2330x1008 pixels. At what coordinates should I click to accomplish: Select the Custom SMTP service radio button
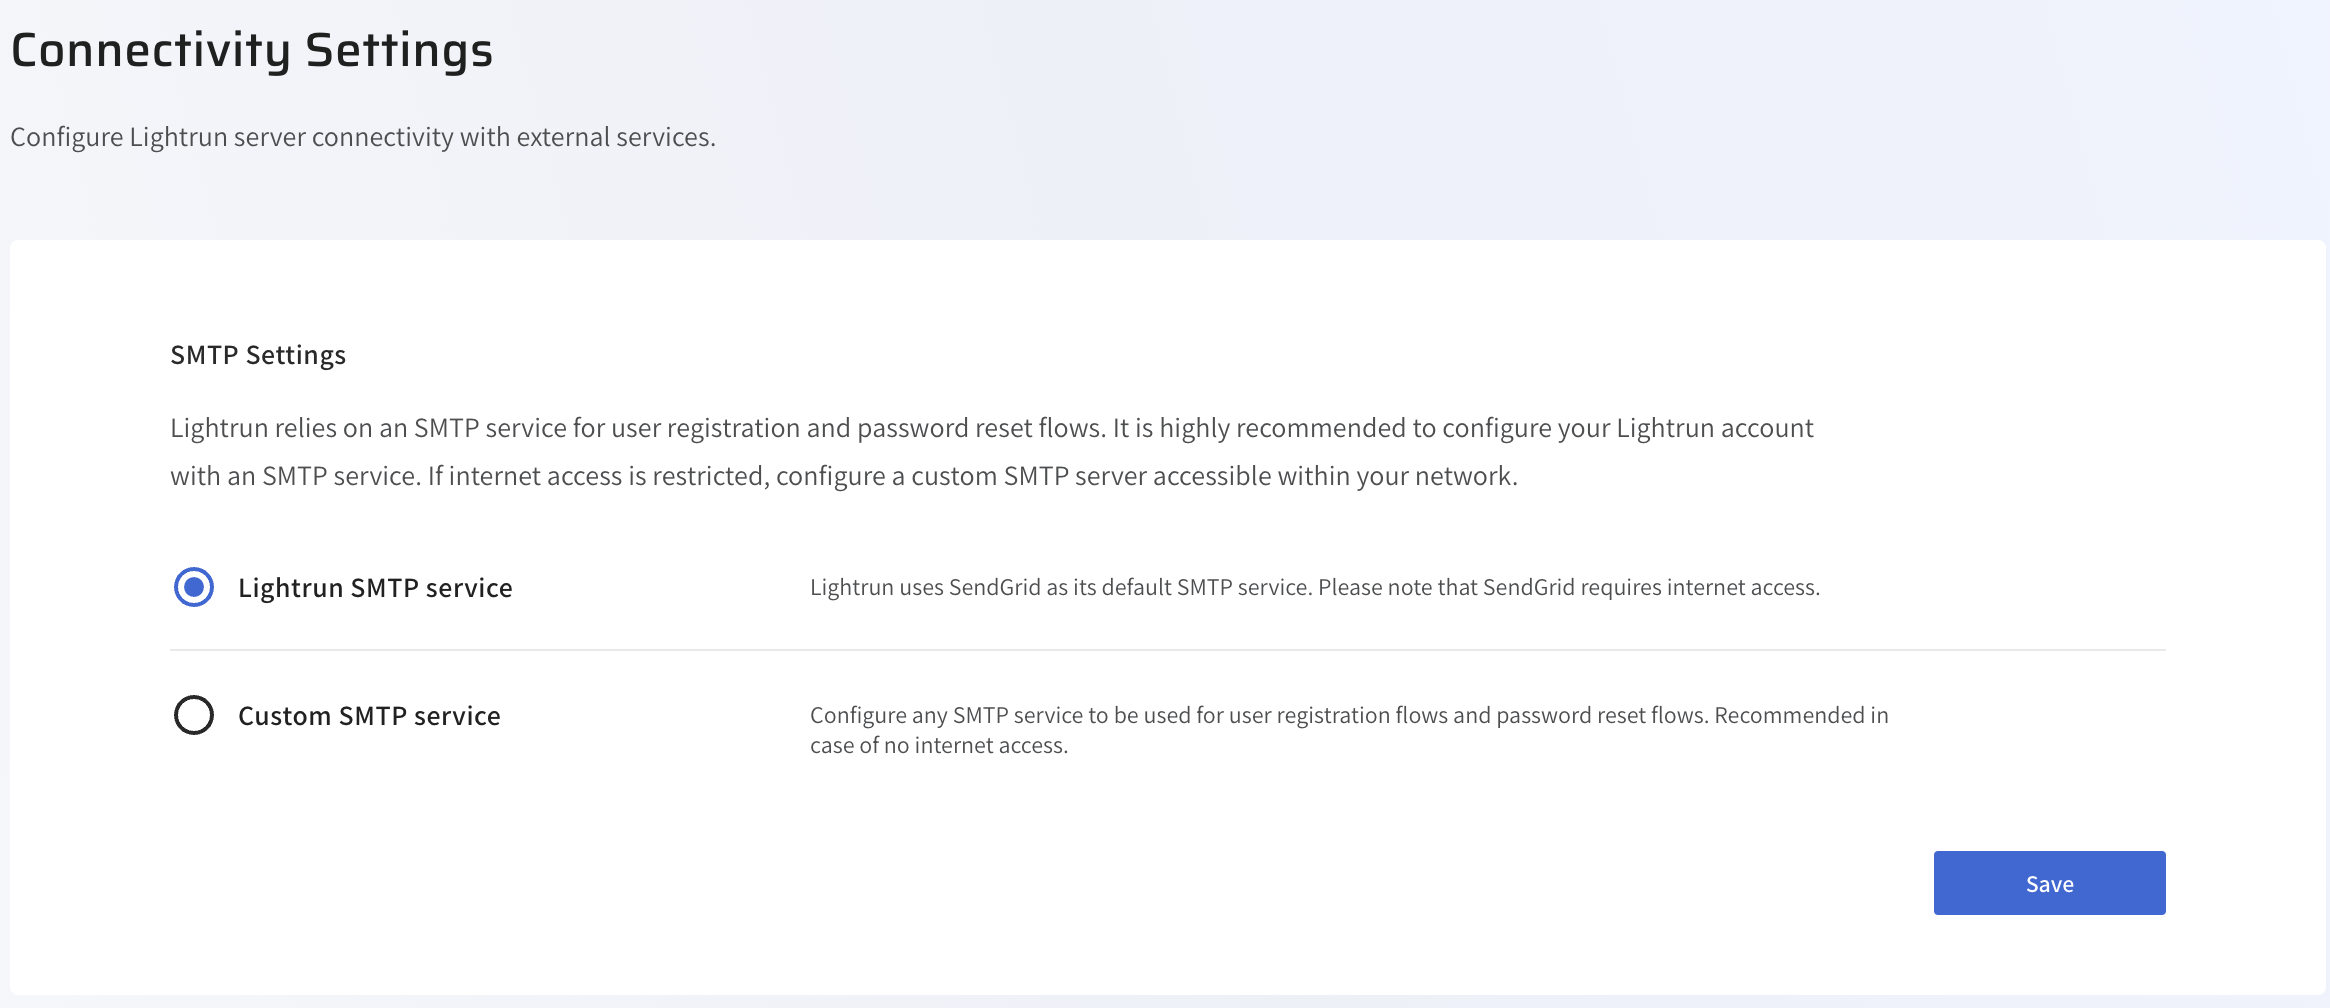click(194, 715)
